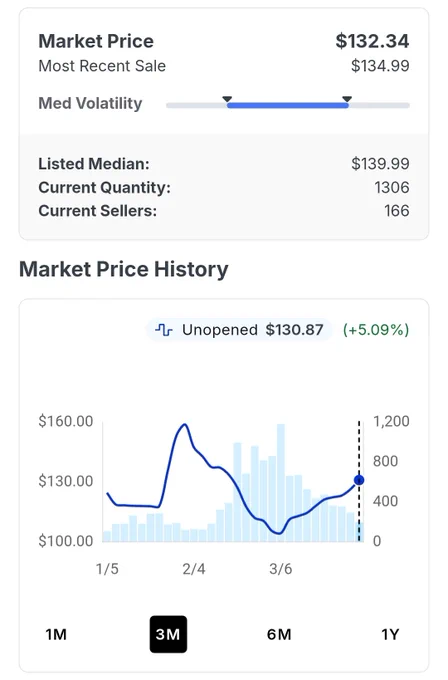This screenshot has width=448, height=680.
Task: Switch chart to 6M range
Action: [279, 634]
